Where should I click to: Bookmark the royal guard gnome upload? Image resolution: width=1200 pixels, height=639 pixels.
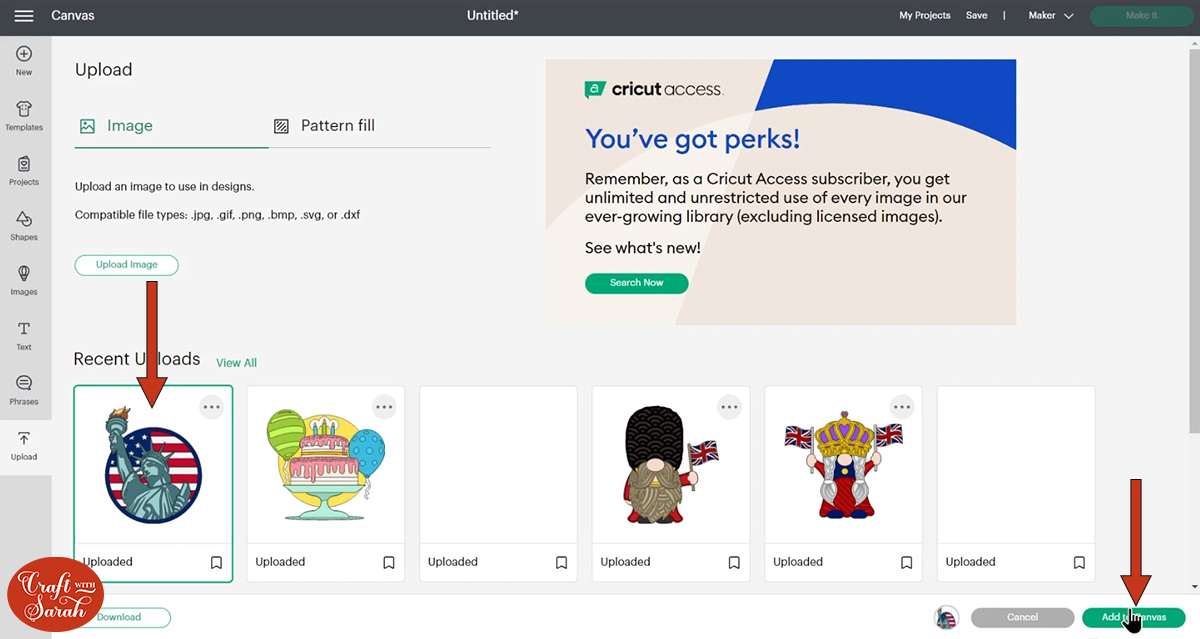click(x=734, y=562)
